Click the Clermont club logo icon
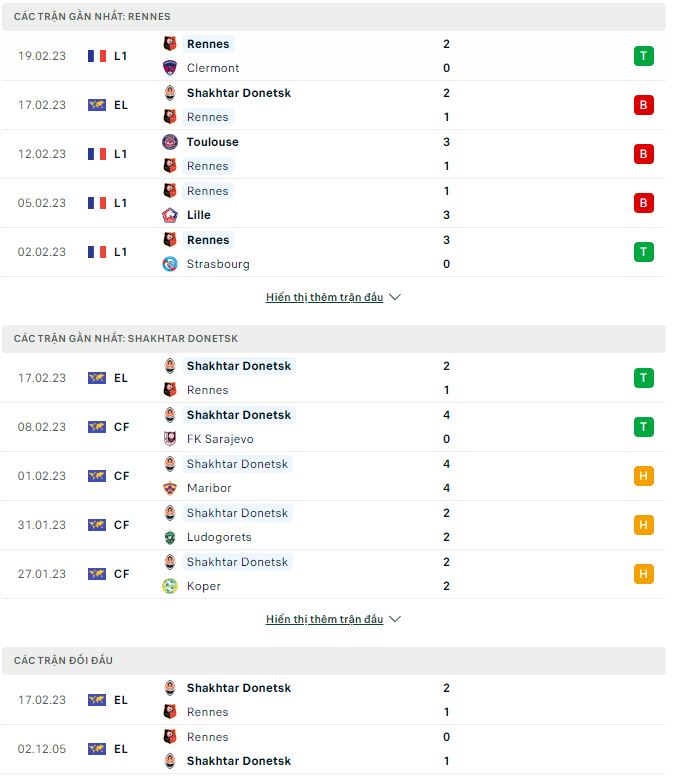This screenshot has width=675, height=776. coord(170,68)
